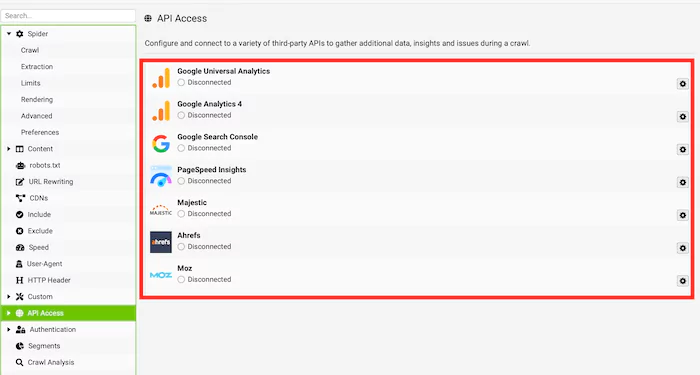
Task: Open settings gear for Google Universal Analytics
Action: click(x=683, y=84)
